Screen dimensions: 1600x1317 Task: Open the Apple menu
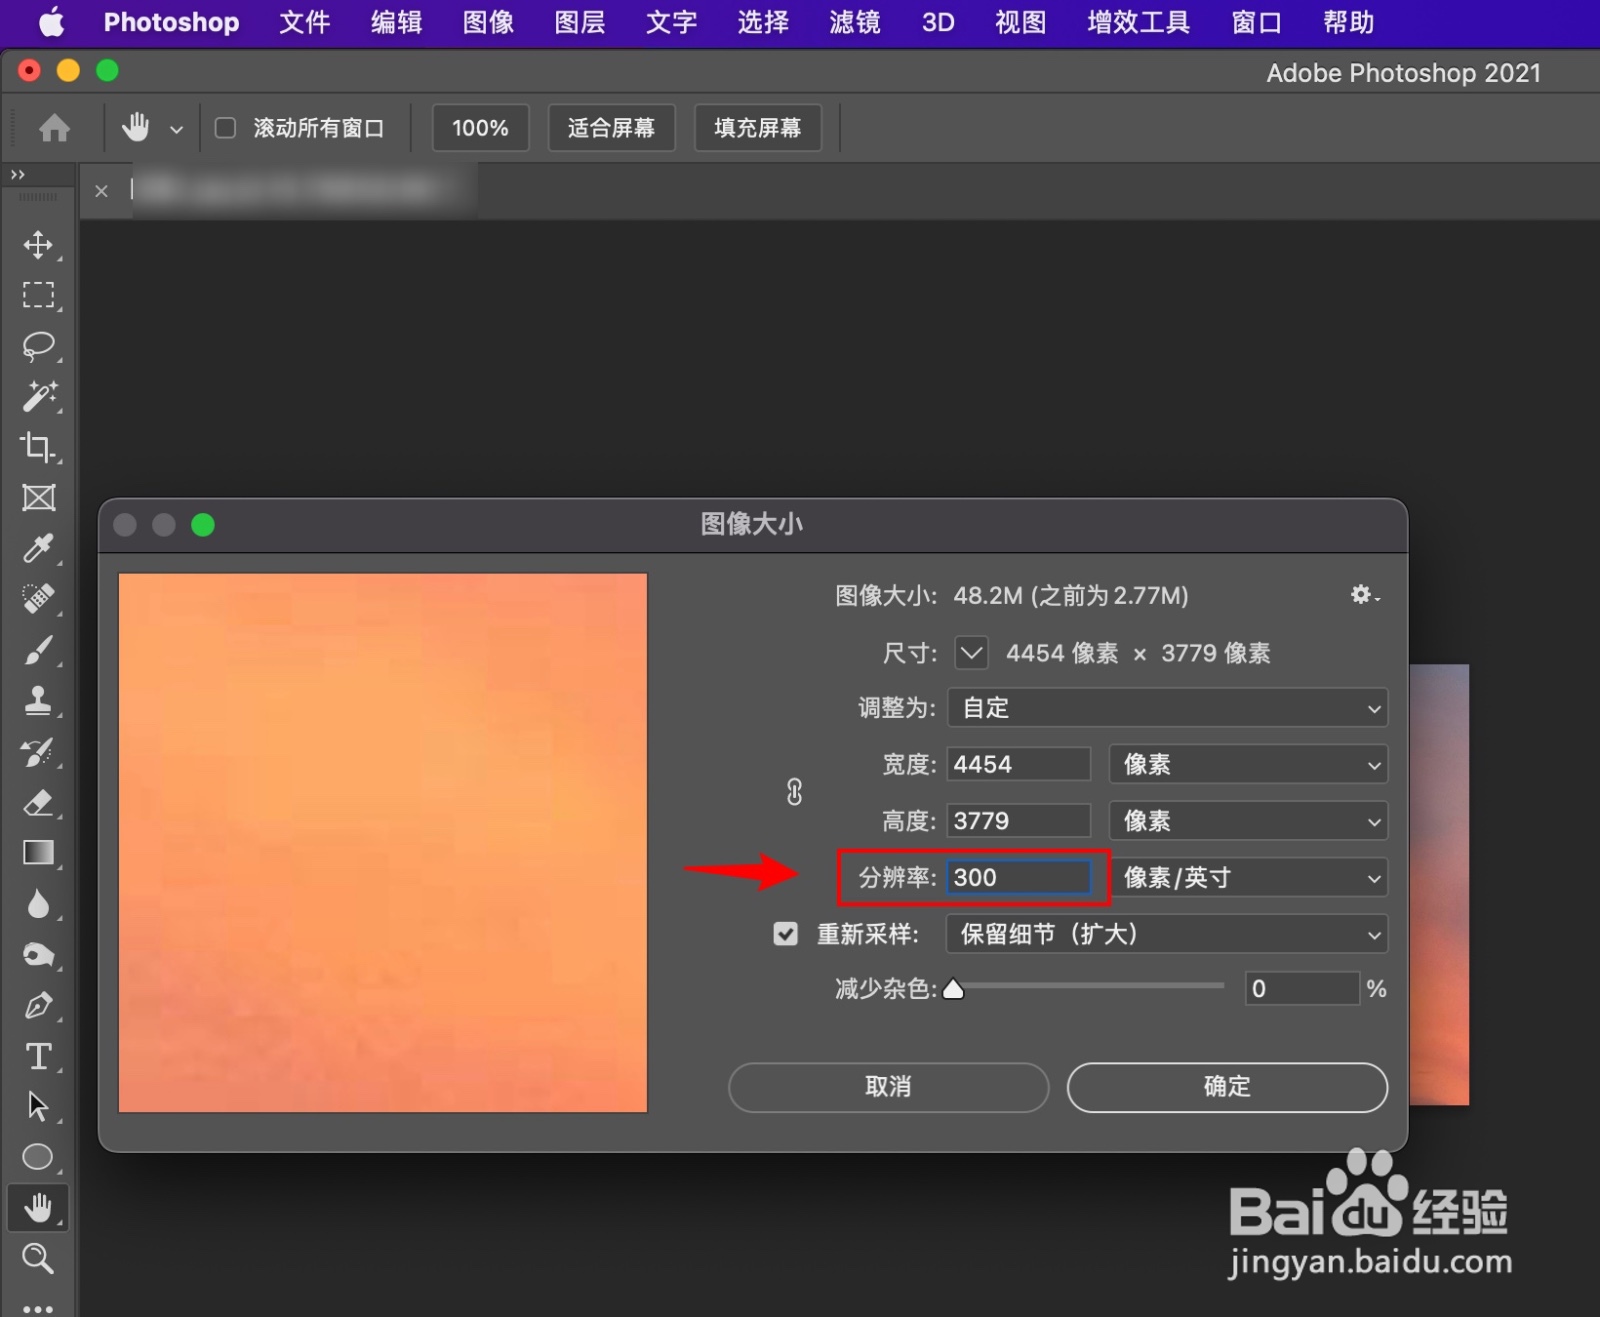pos(51,22)
